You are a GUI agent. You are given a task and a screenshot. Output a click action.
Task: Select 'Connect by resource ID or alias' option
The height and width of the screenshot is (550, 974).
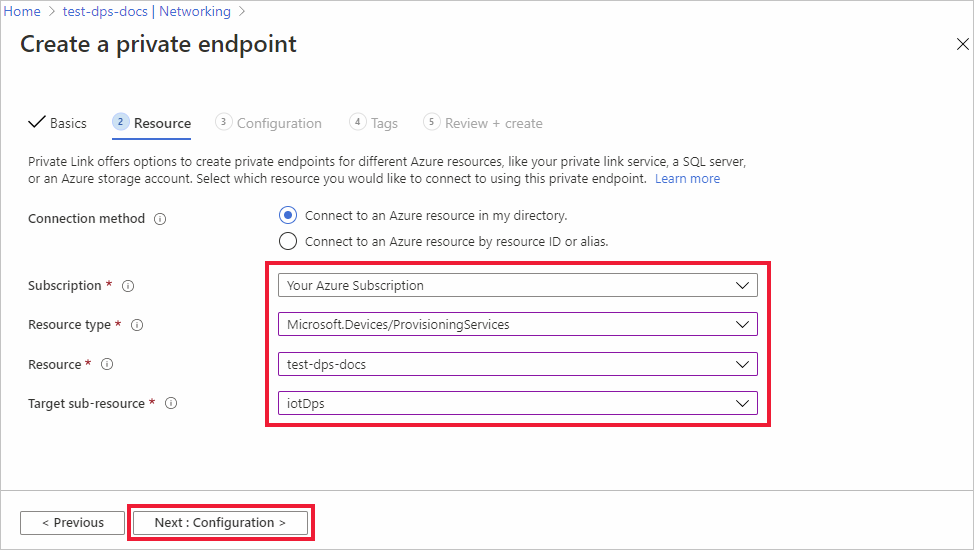point(288,241)
